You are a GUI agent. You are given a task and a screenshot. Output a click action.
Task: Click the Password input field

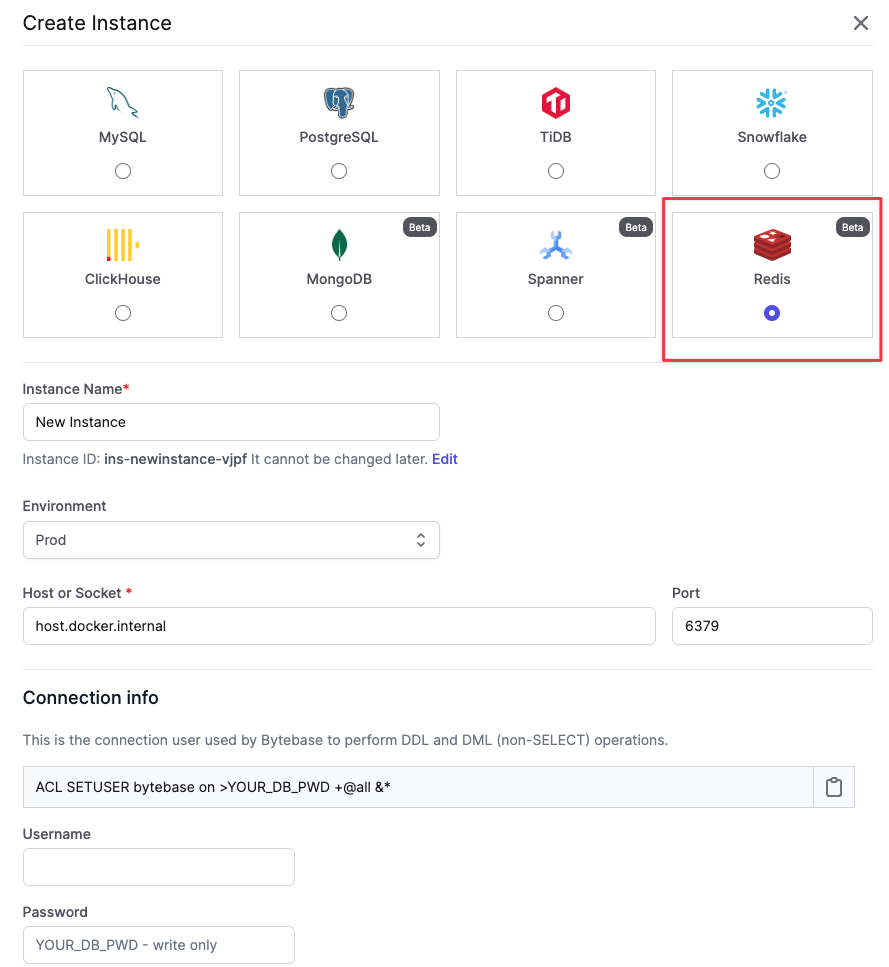click(159, 945)
